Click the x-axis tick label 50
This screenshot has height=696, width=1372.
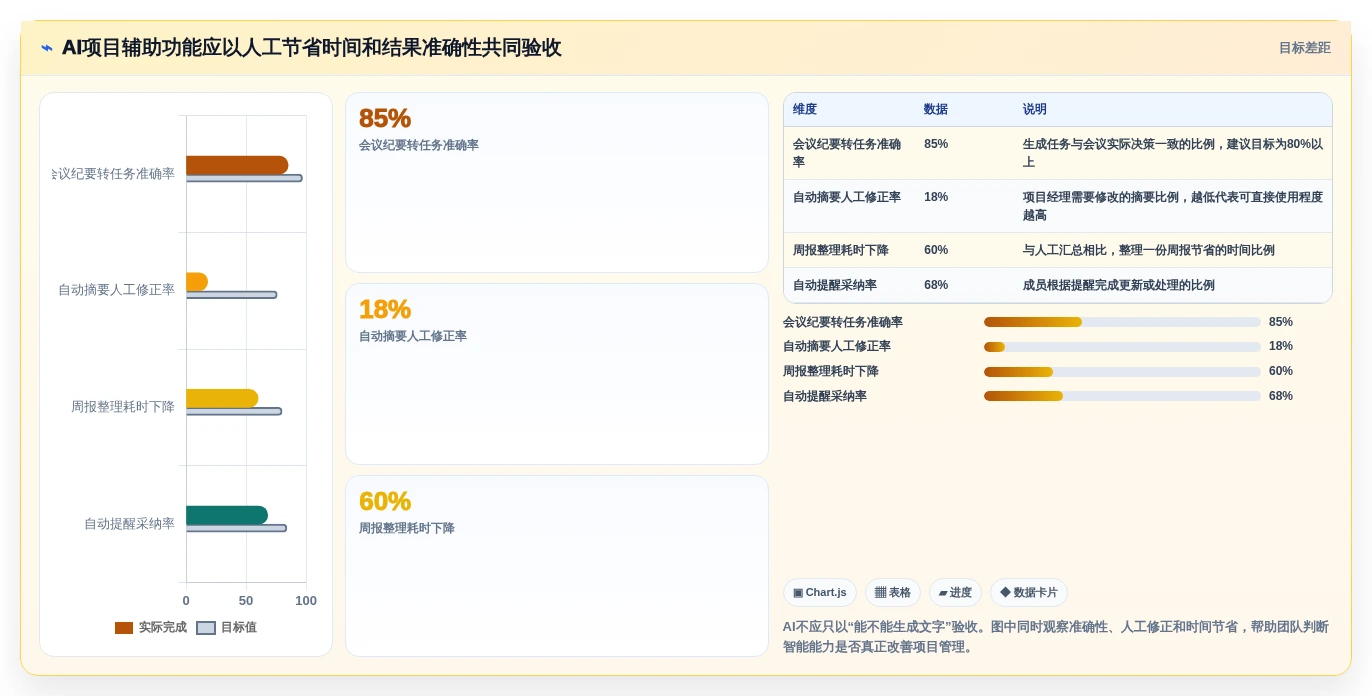coord(246,601)
